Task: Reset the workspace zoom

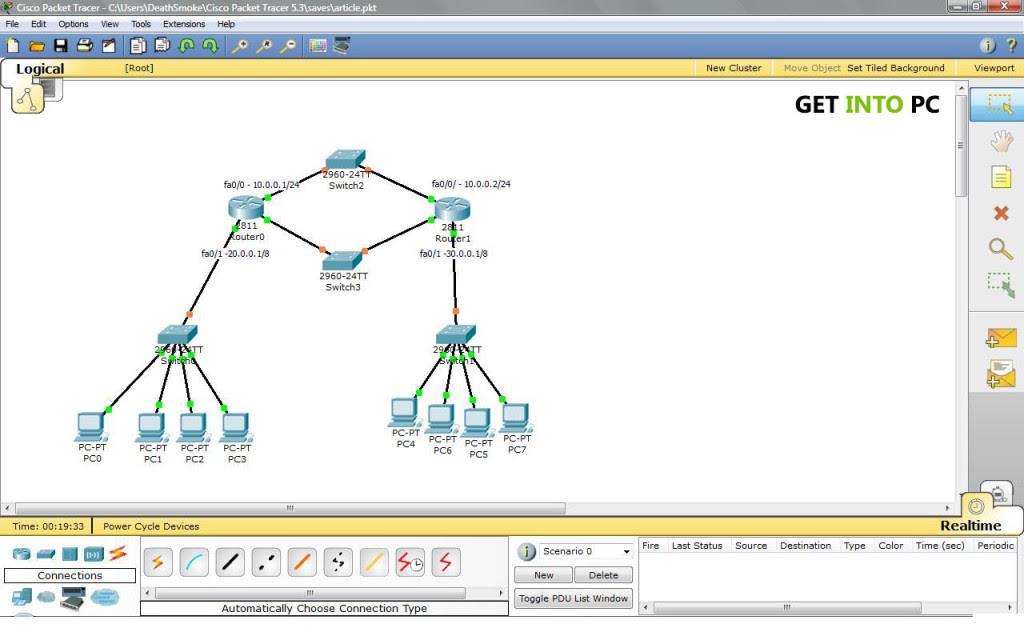Action: pyautogui.click(x=264, y=46)
